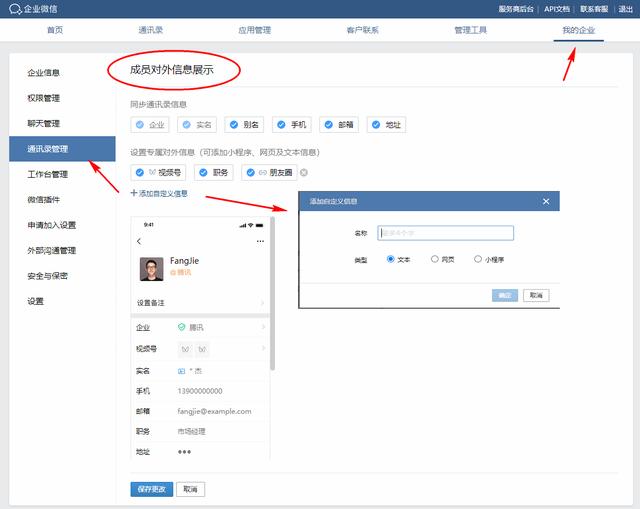Open 权限管理 in the sidebar

pos(44,98)
